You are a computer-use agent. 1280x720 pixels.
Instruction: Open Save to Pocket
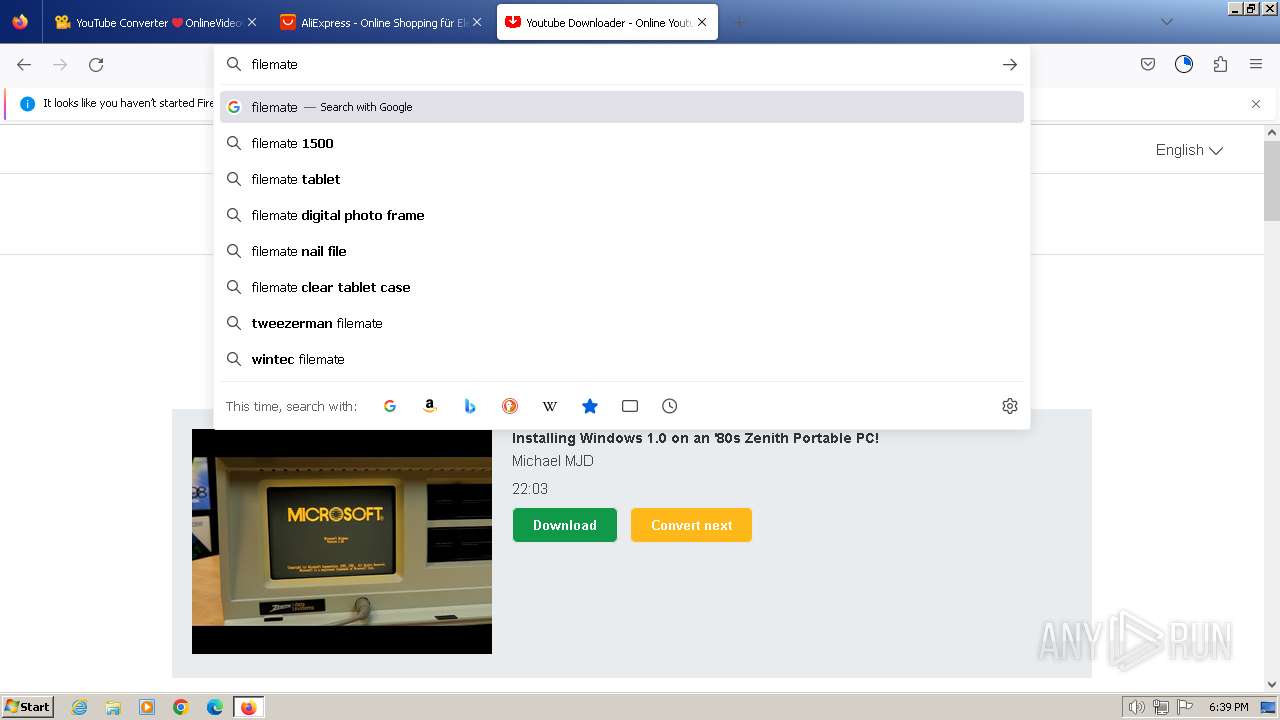click(1148, 64)
